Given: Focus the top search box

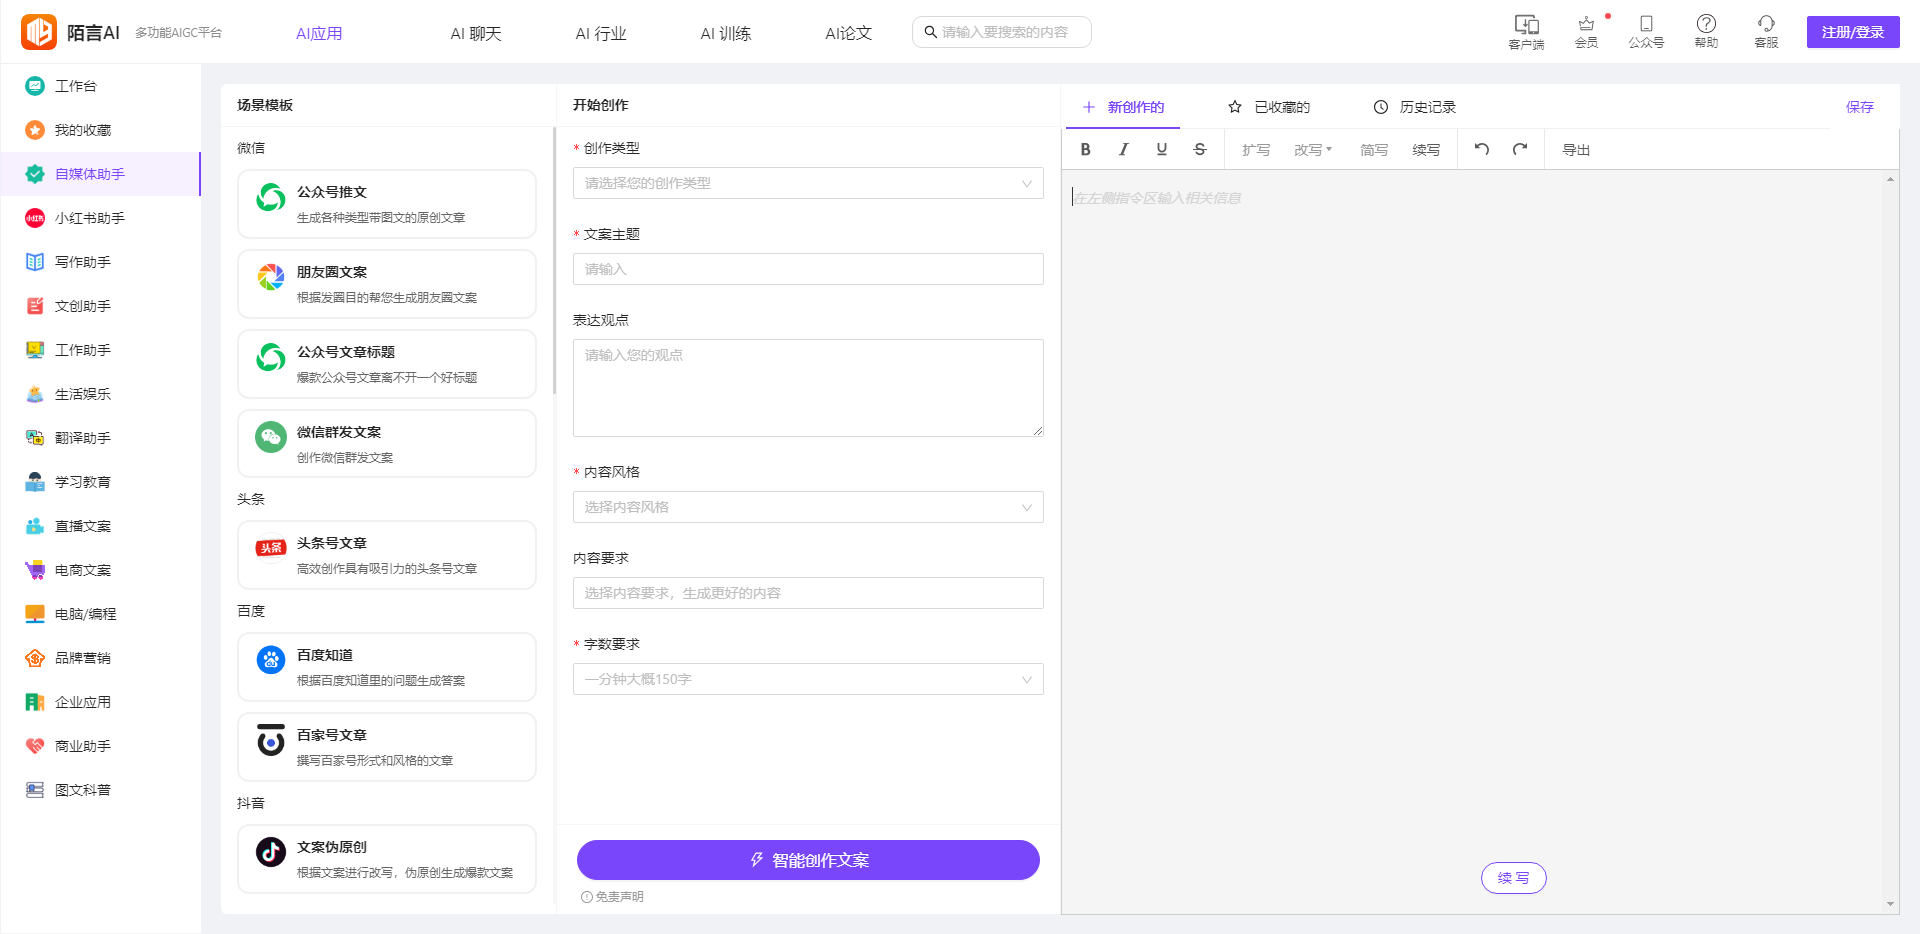Looking at the screenshot, I should coord(1001,32).
